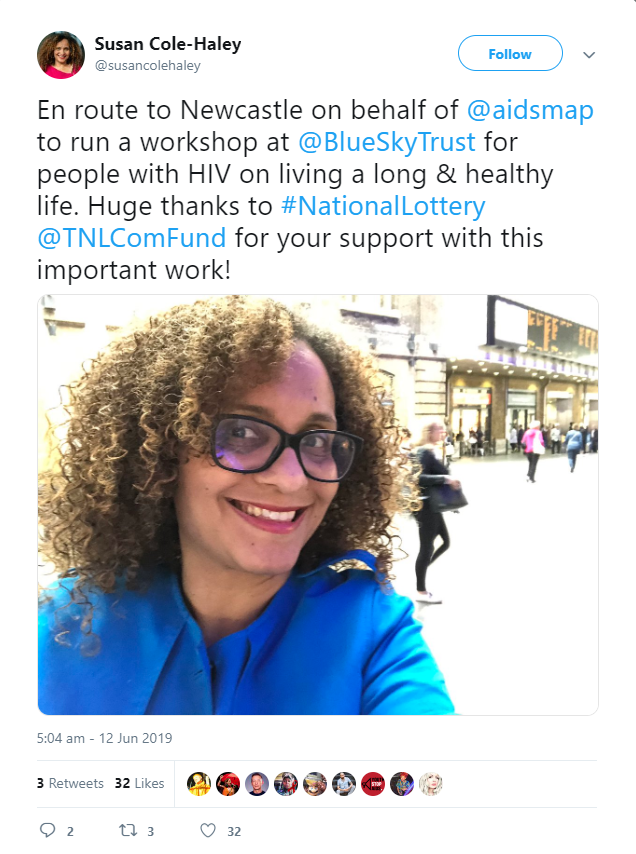
Task: Click the last blonde-haired liker avatar
Action: 431,784
